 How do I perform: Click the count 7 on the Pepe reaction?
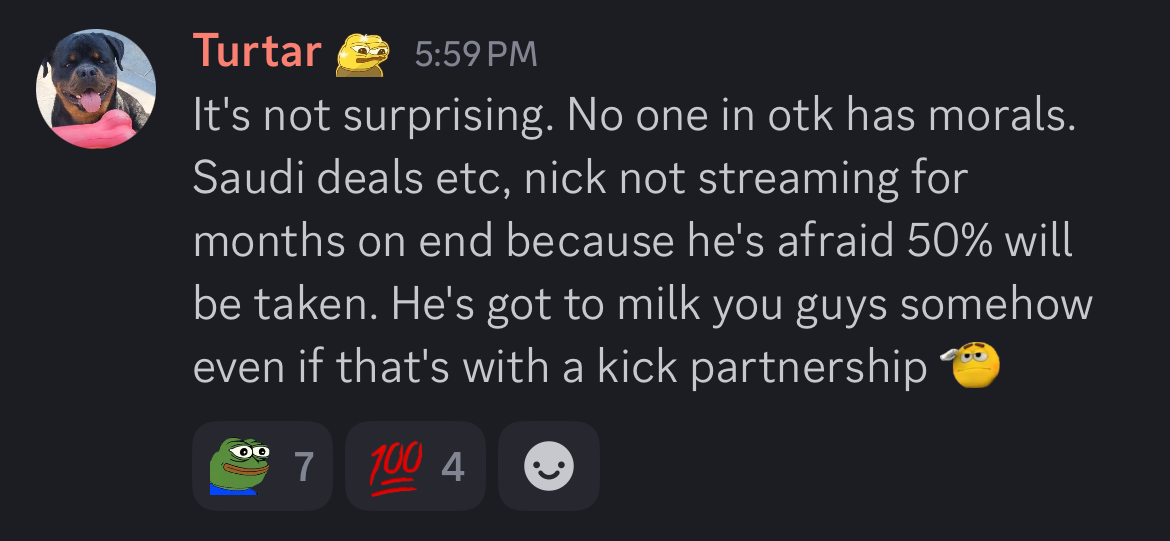(303, 468)
